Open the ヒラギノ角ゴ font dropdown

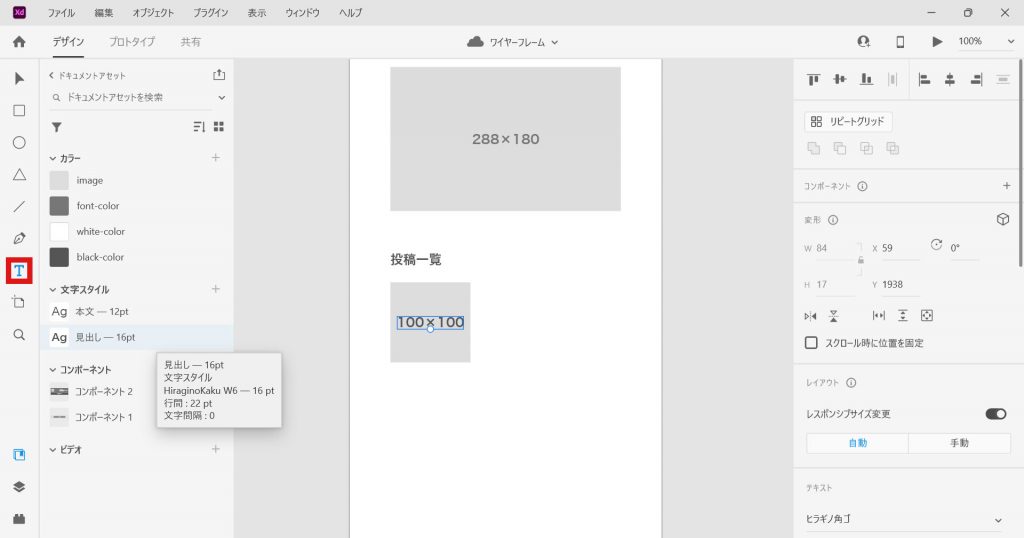(x=904, y=519)
